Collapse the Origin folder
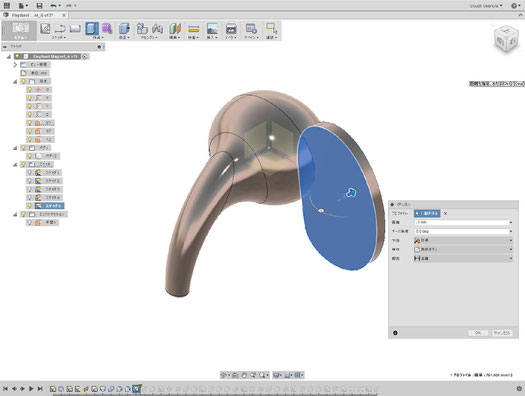Screen dimensions: 525x396 point(15,82)
